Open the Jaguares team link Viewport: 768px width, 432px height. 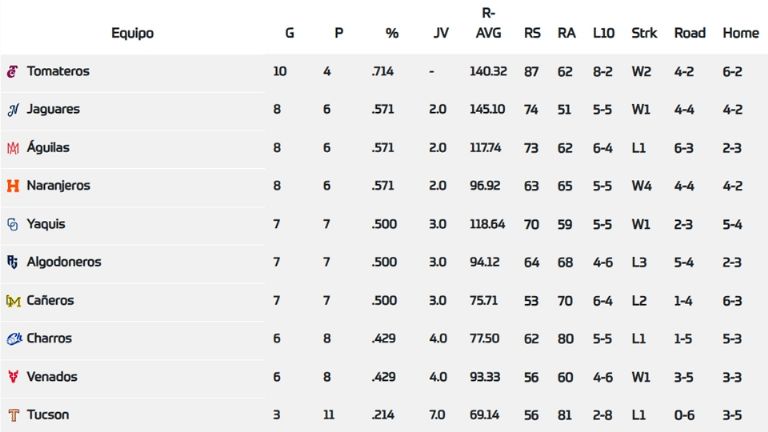point(53,110)
